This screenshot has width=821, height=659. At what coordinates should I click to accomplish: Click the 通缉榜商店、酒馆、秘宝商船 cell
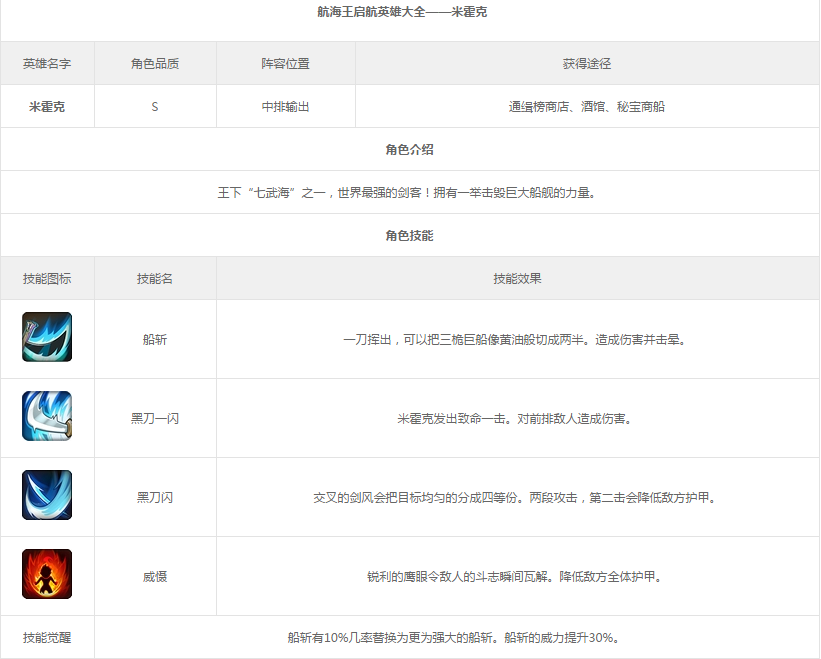point(587,106)
